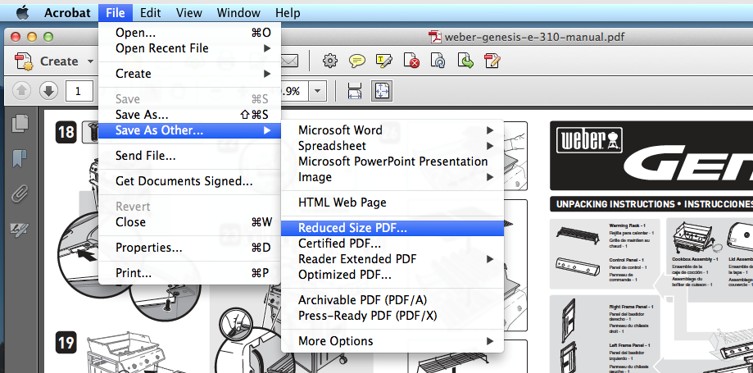Viewport: 753px width, 373px height.
Task: Save as Archivable PDF (PDF/A)
Action: click(392, 300)
